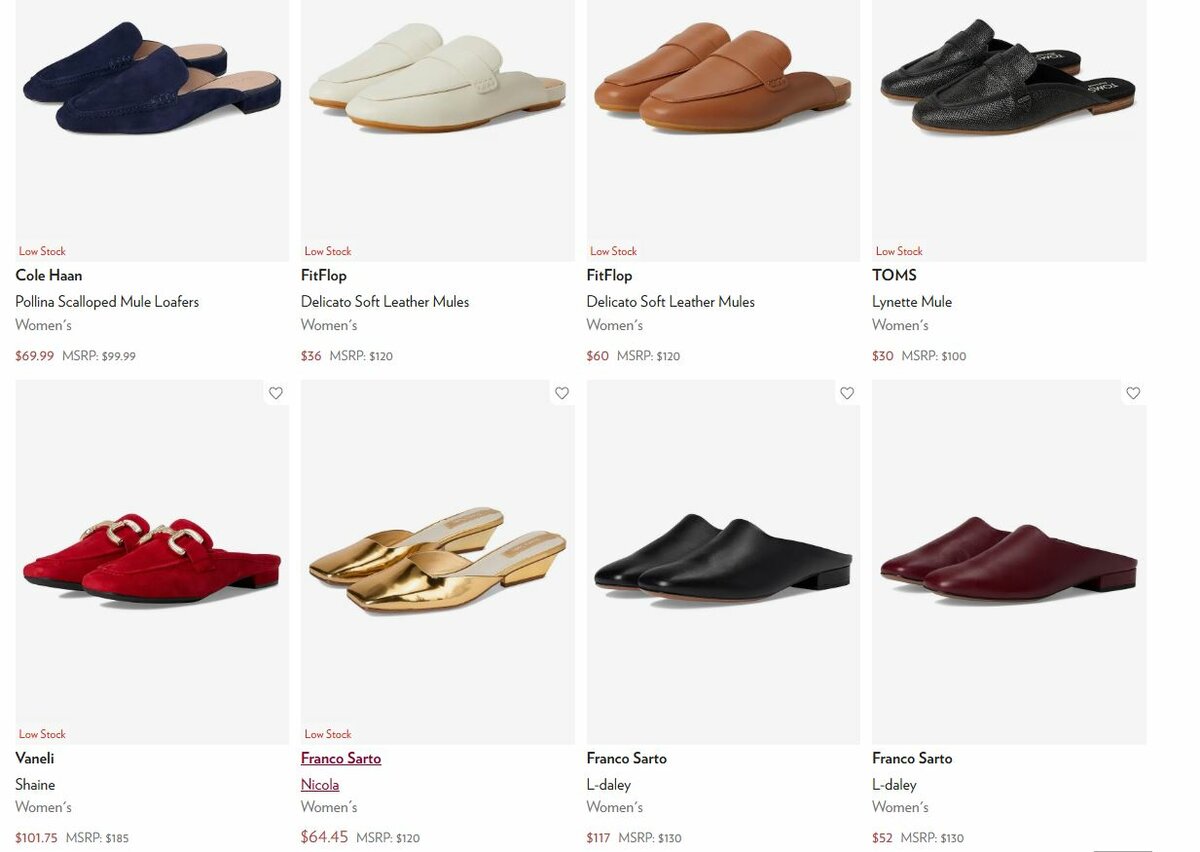Open the TOMS Lynette Mule title

[912, 302]
